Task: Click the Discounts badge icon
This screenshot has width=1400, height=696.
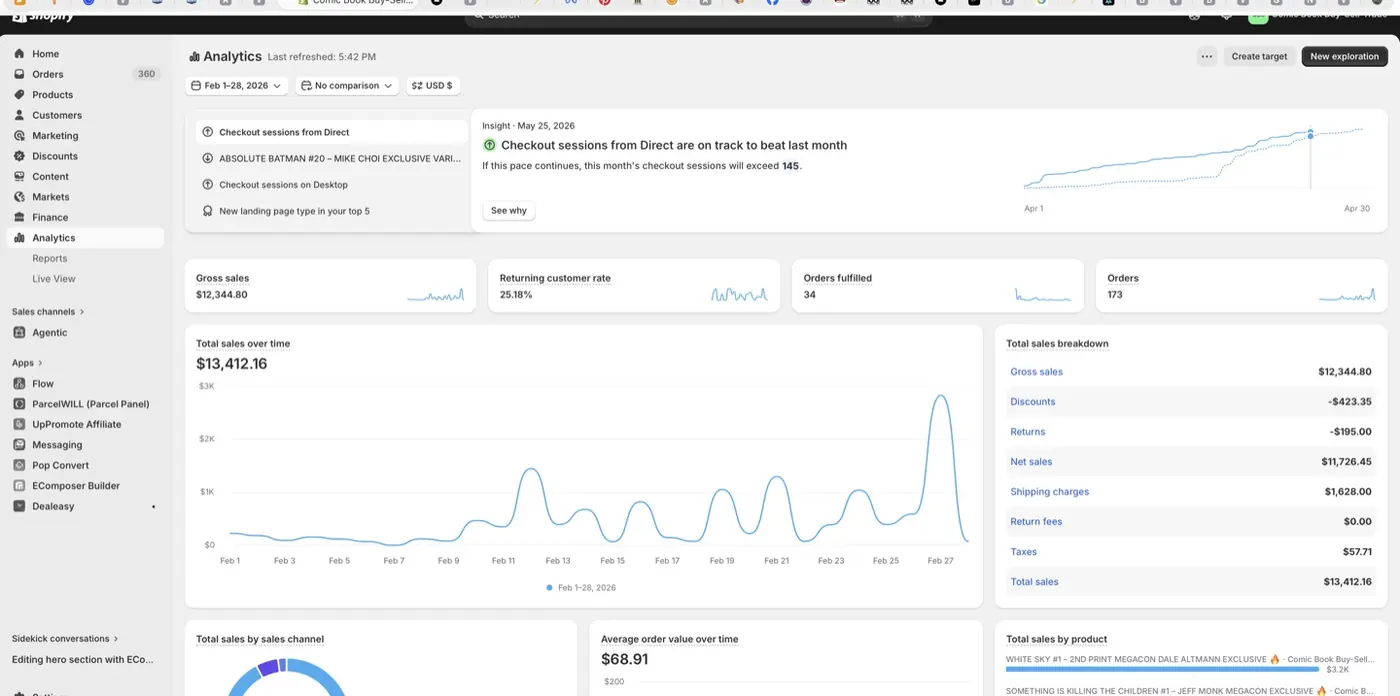Action: pos(19,156)
